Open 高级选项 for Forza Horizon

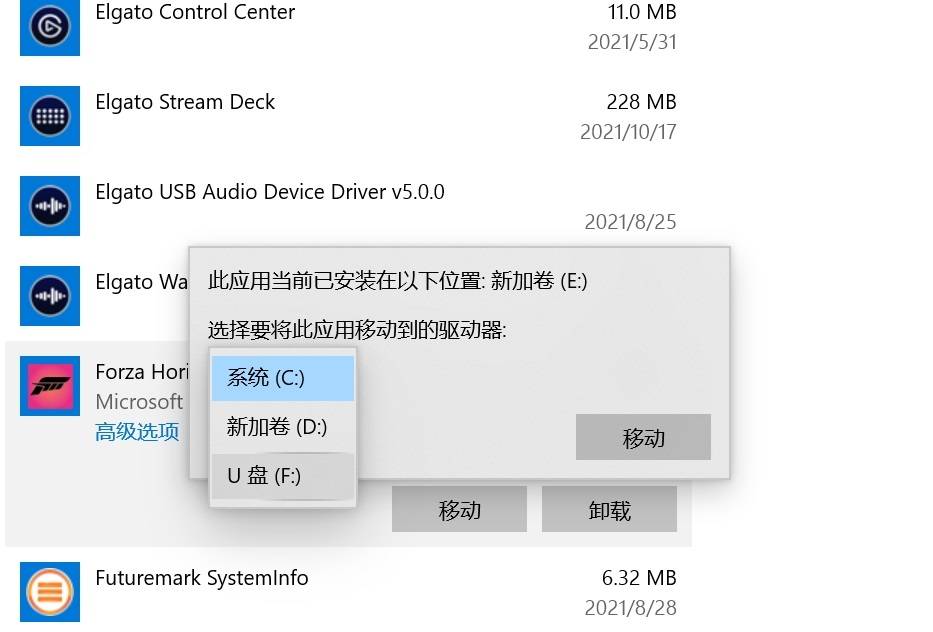tap(136, 432)
